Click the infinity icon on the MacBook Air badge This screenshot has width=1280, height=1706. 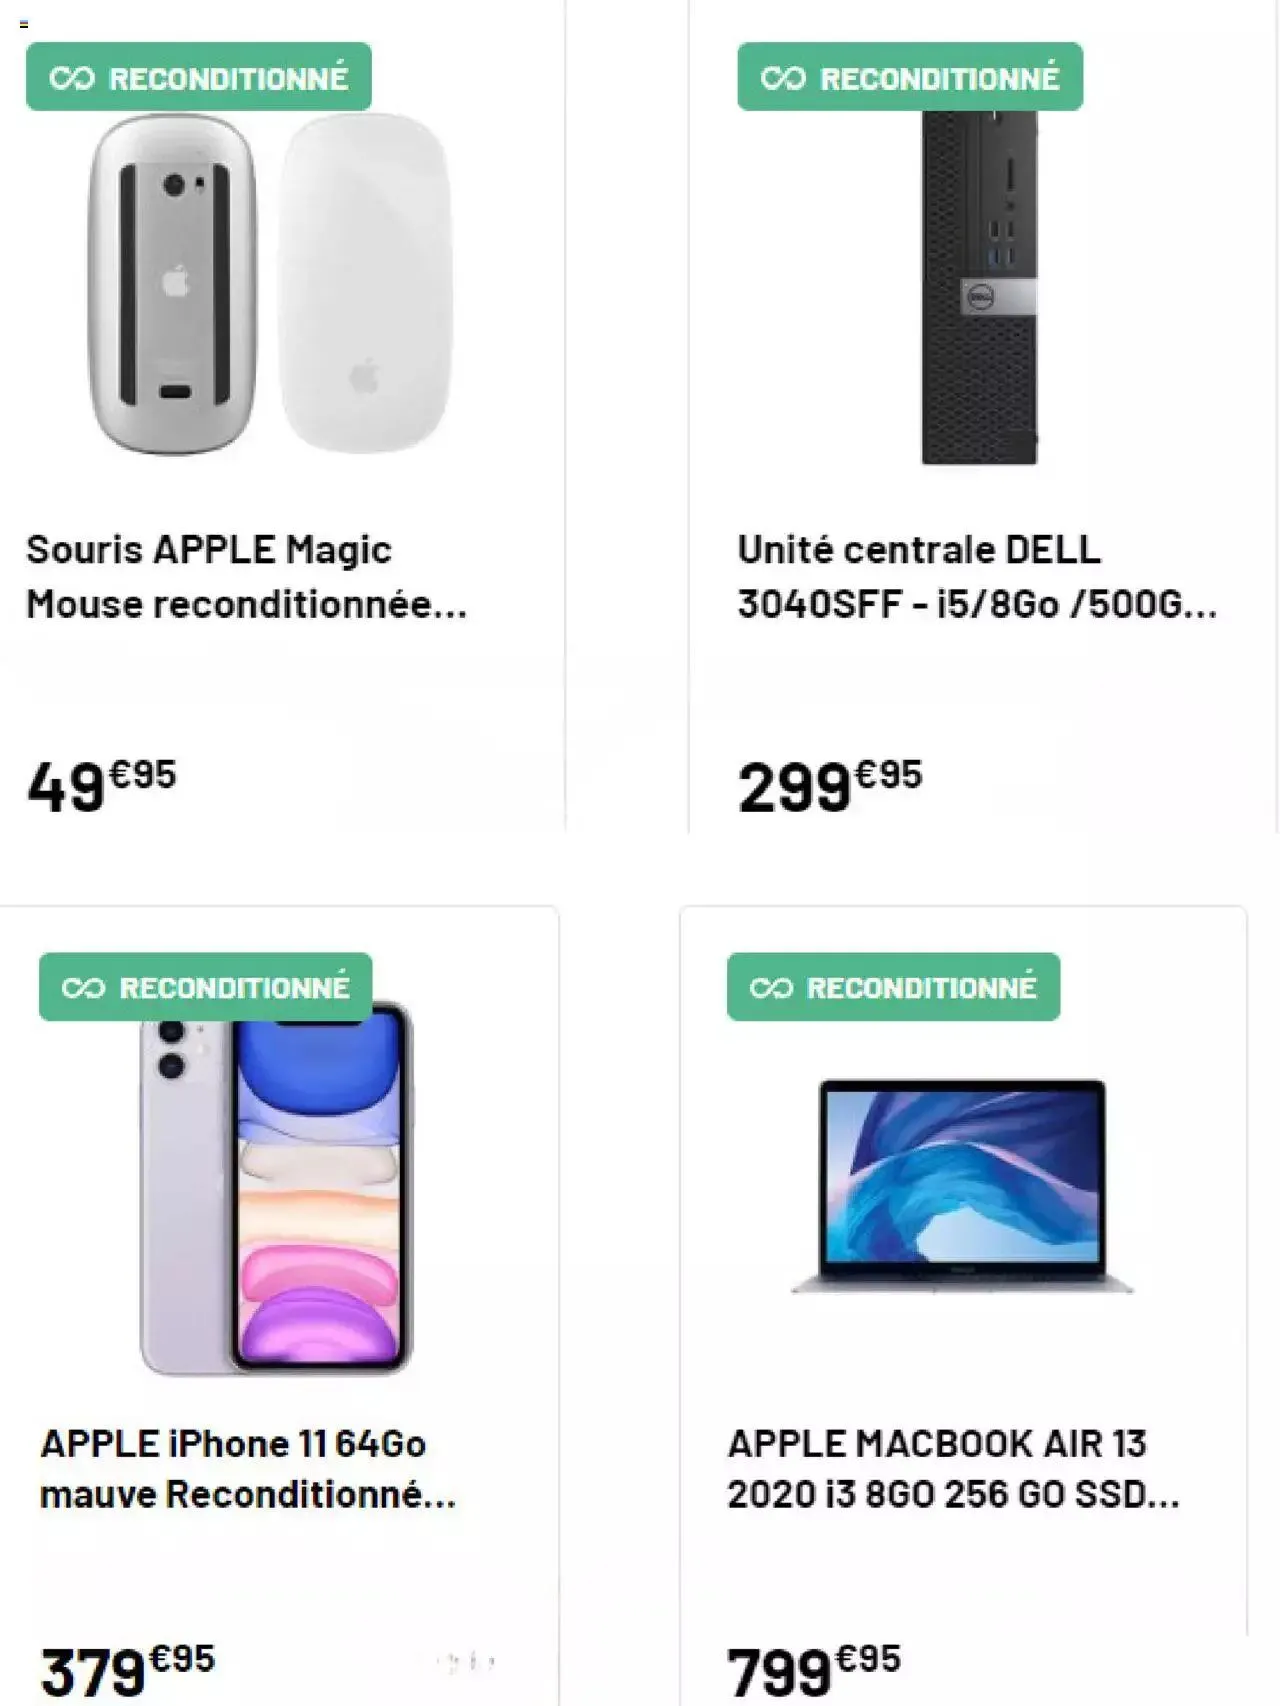(770, 988)
